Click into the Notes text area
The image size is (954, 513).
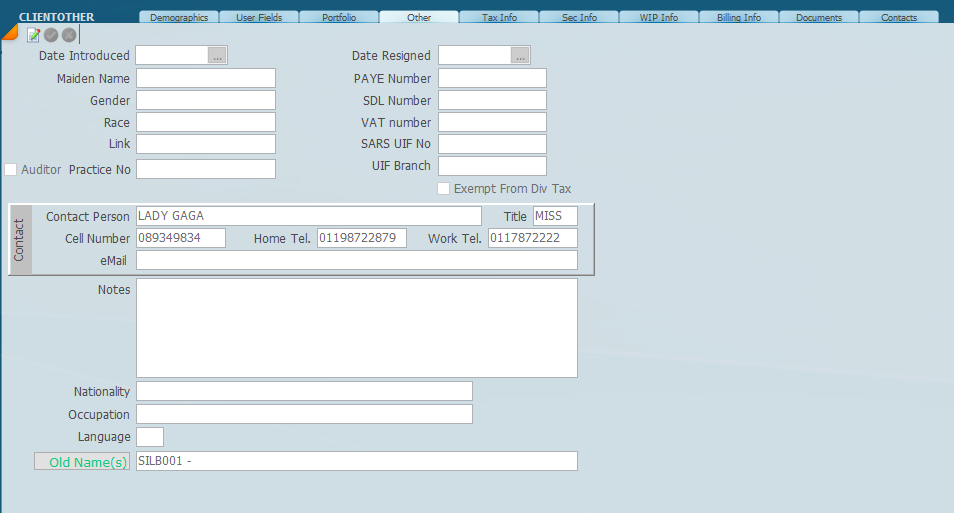point(356,328)
